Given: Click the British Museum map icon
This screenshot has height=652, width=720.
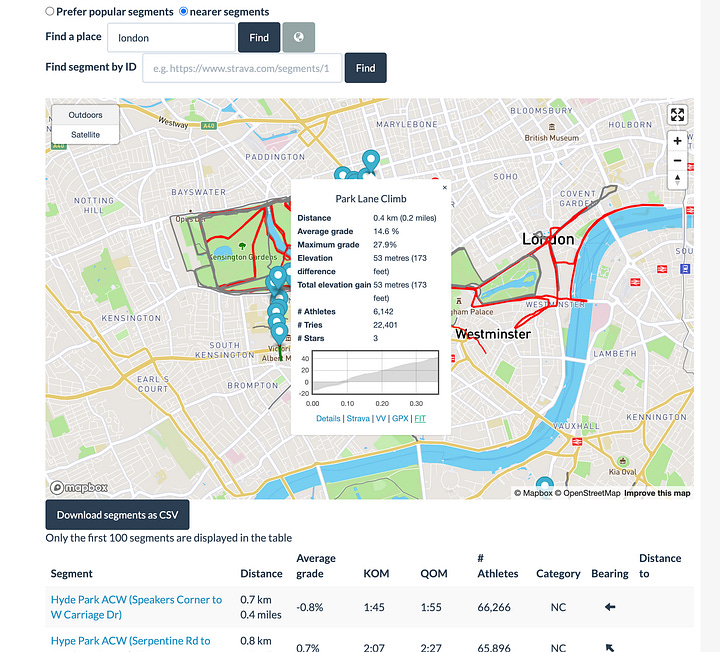Looking at the screenshot, I should [x=552, y=127].
